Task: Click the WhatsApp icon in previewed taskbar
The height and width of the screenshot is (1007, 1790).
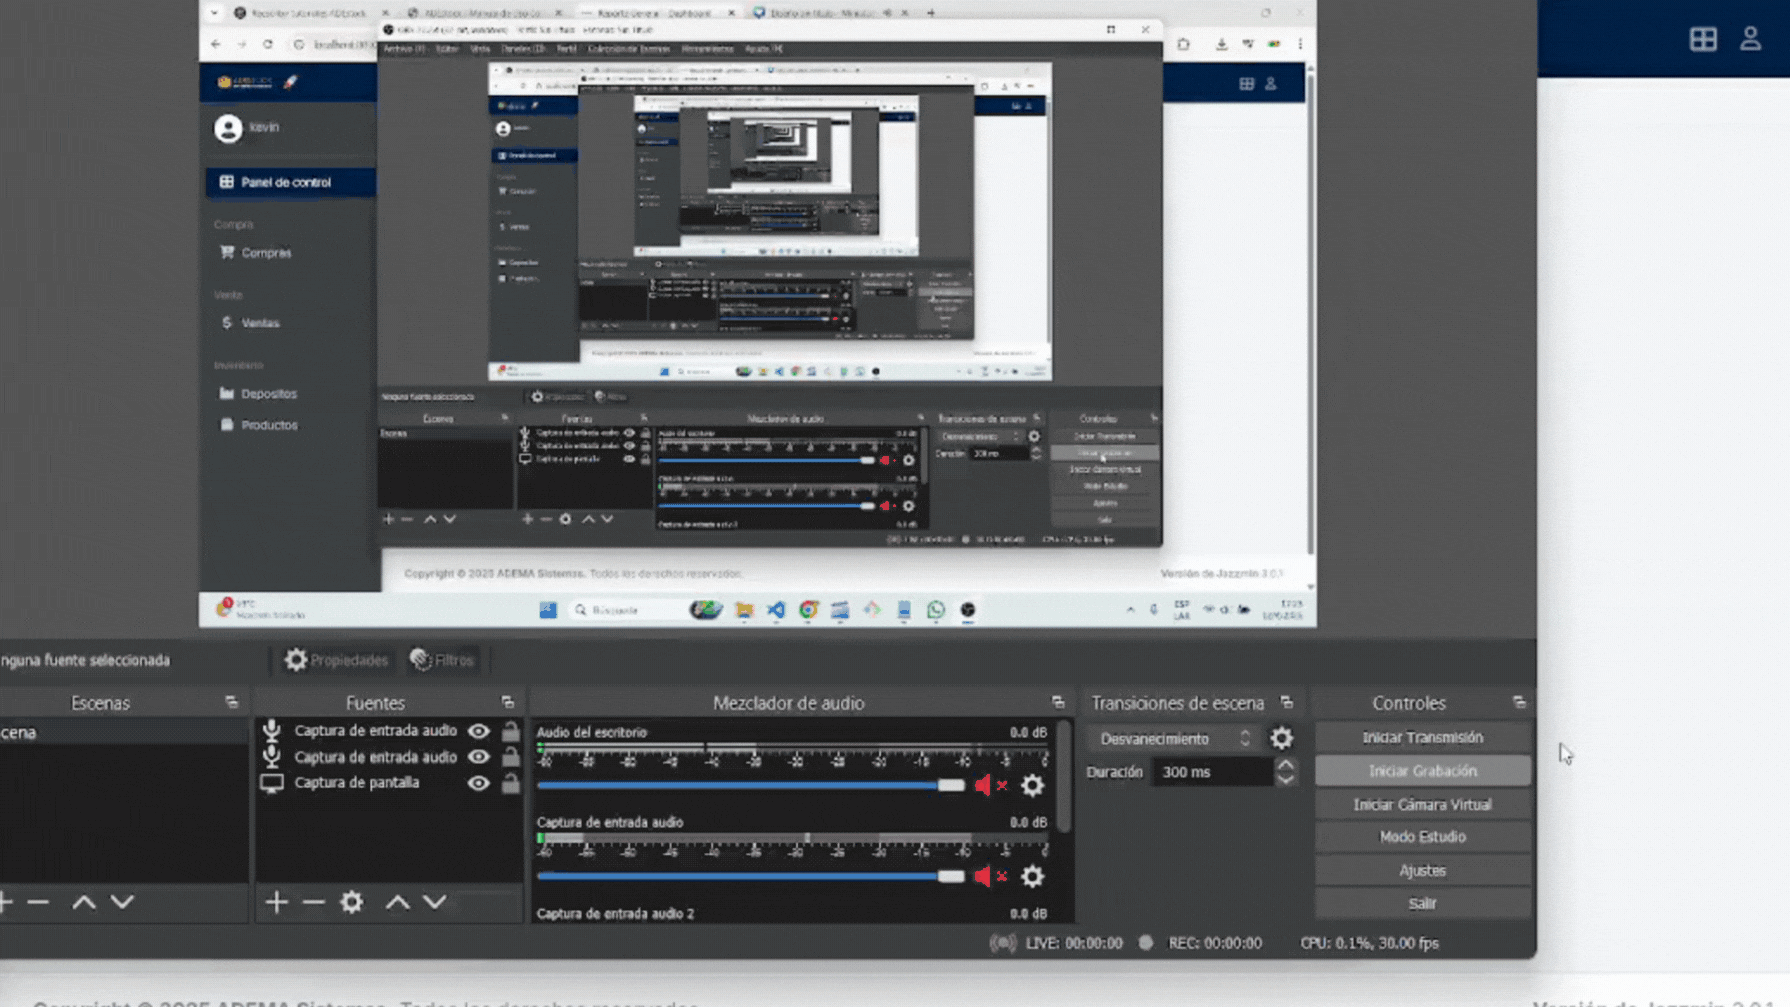Action: [x=936, y=610]
